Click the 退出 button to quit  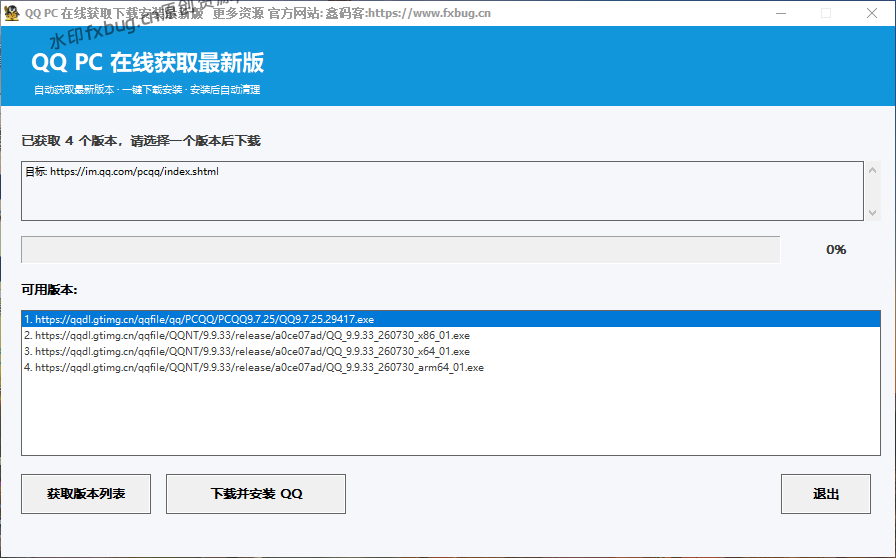pyautogui.click(x=826, y=494)
